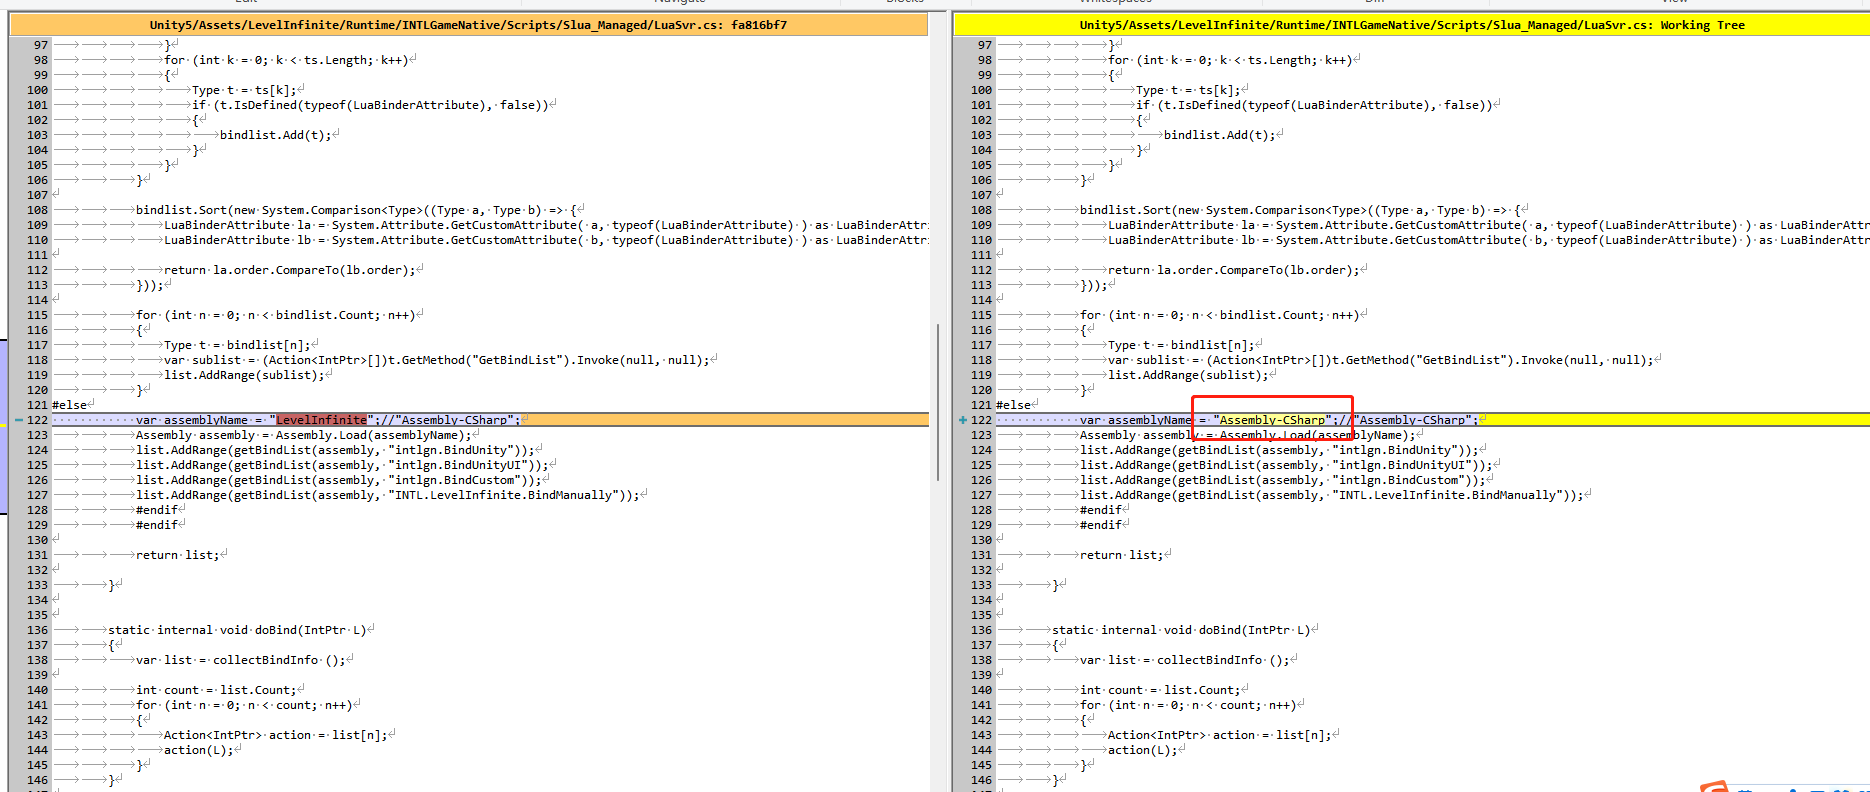Click "Action<IntPtr> action = list[n];" in right pane
1870x792 pixels.
(1219, 735)
